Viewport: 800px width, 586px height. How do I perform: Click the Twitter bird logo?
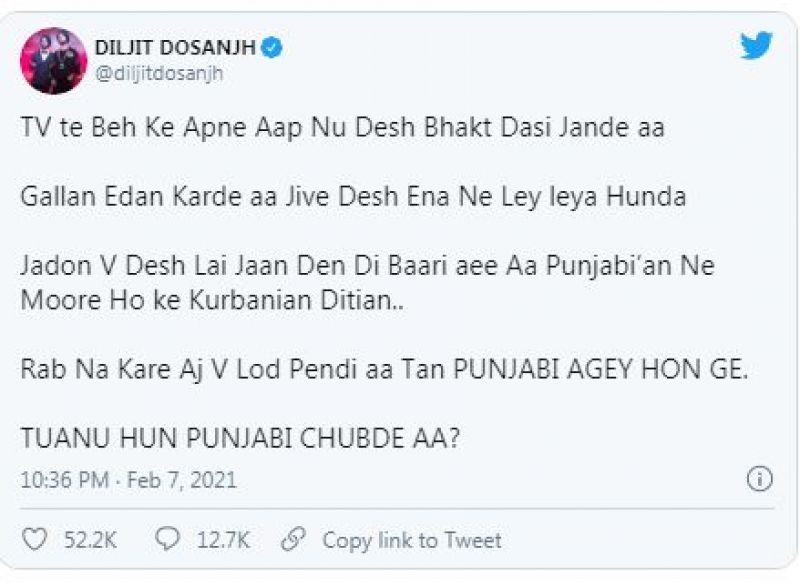click(756, 46)
